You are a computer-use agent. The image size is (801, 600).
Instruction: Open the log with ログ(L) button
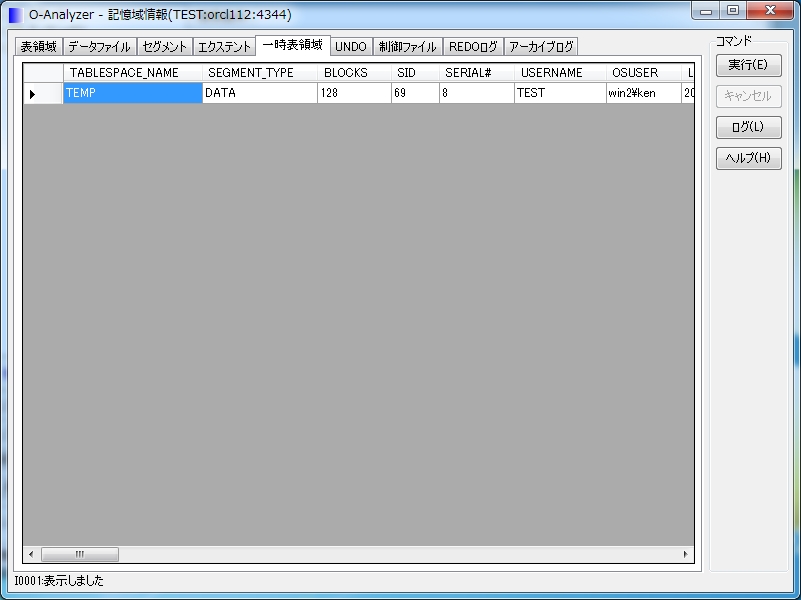click(748, 127)
